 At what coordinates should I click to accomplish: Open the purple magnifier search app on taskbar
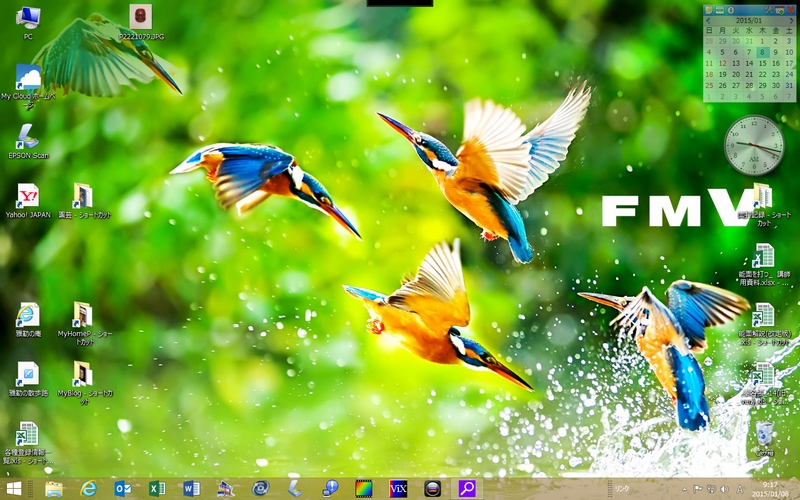pyautogui.click(x=467, y=489)
